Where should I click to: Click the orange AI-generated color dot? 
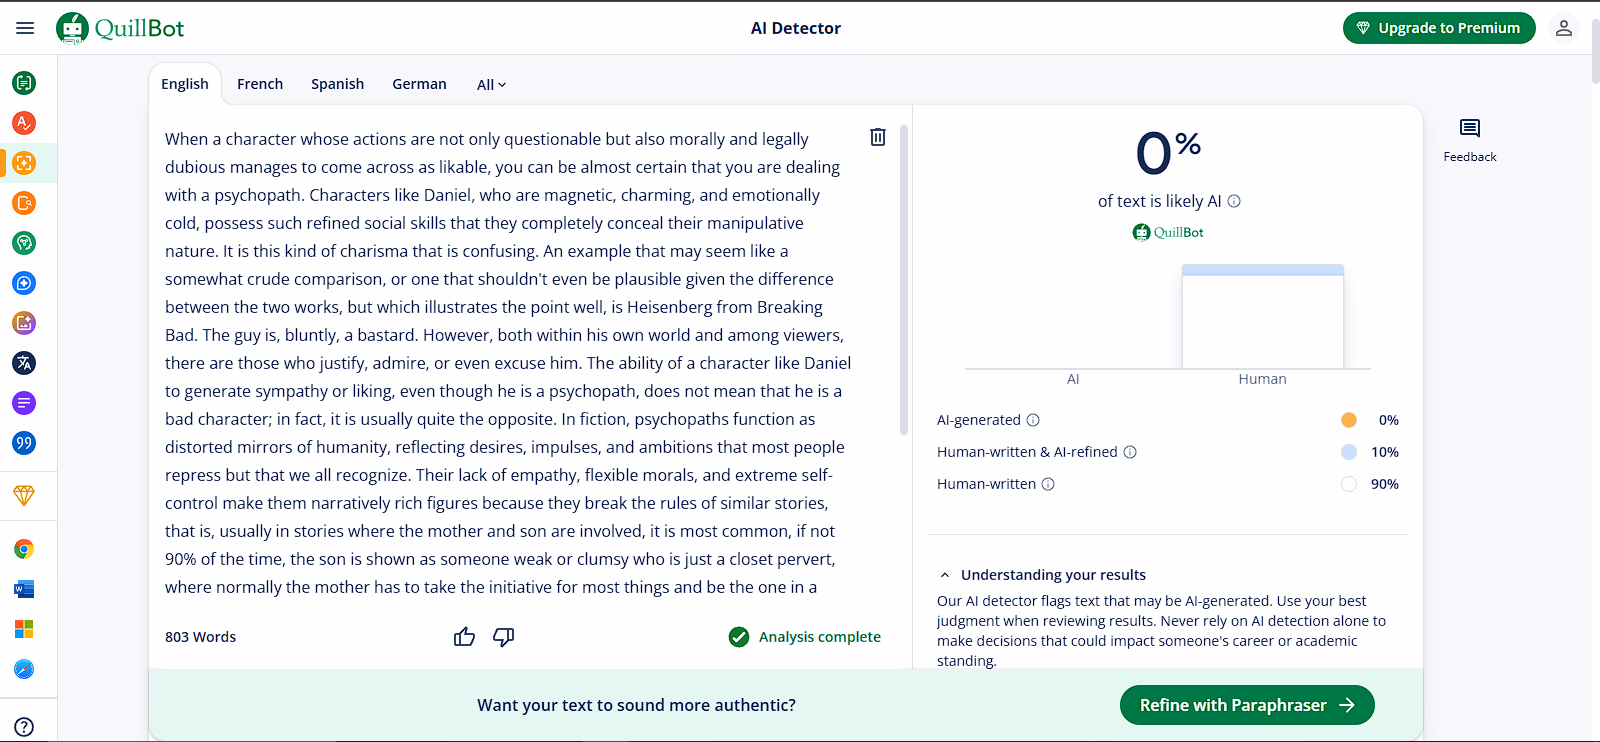[x=1349, y=420]
